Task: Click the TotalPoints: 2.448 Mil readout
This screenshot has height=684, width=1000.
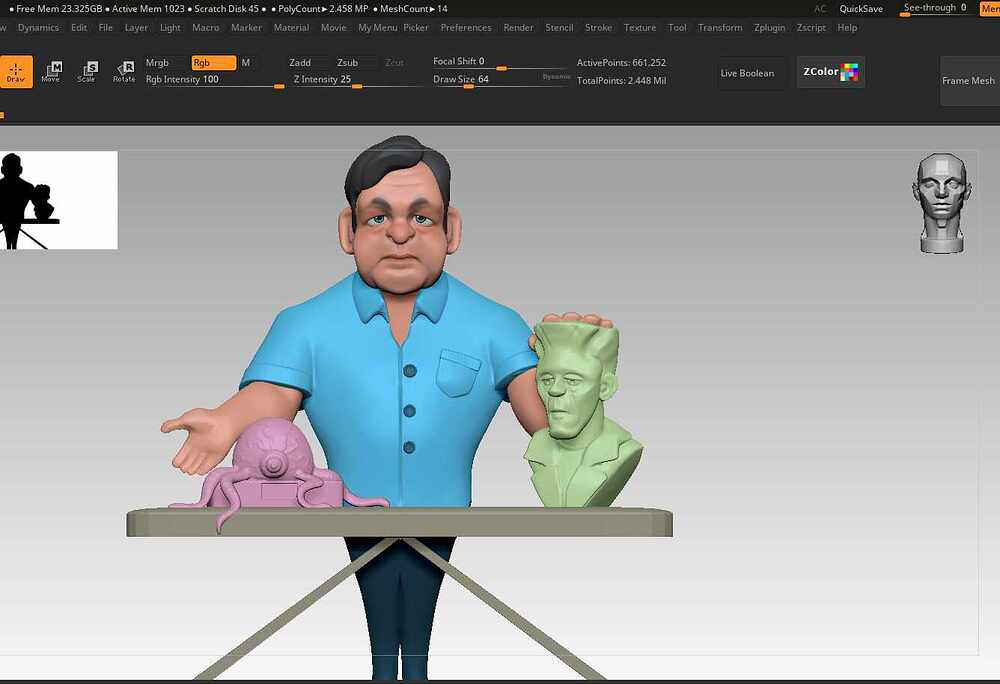Action: tap(621, 80)
